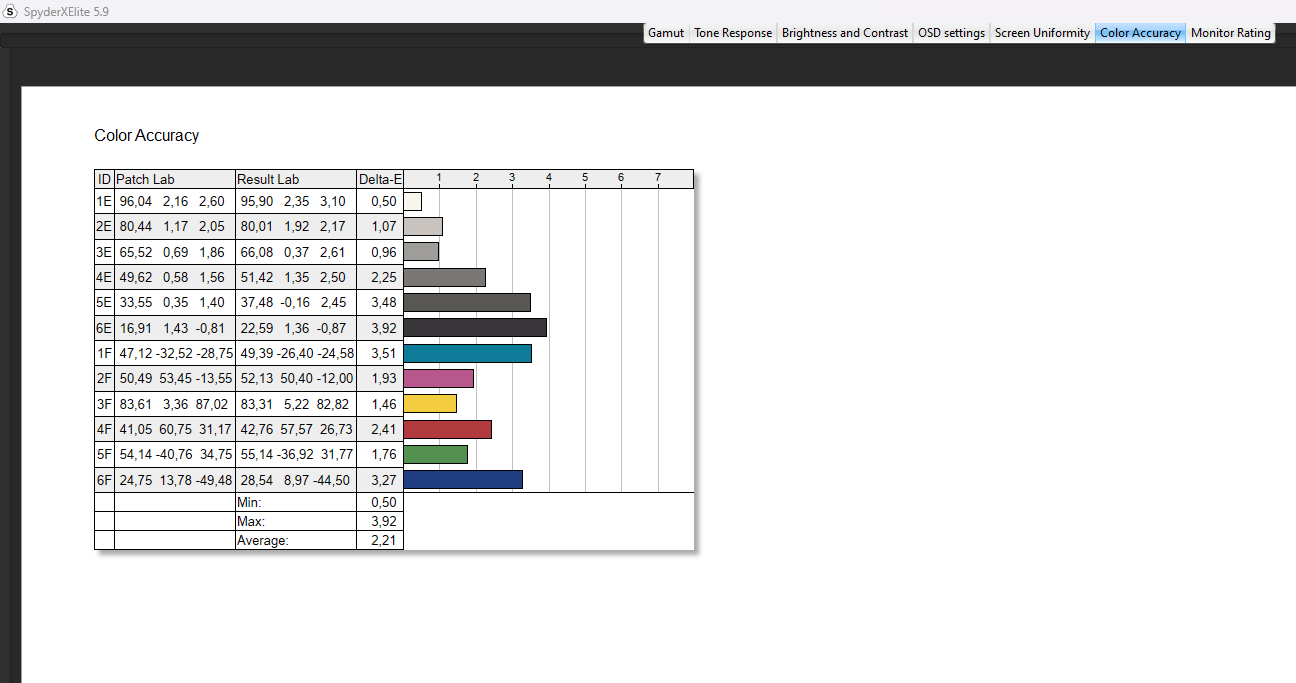Click the SpyderXElite app icon in title bar
Screen dimensions: 1296x683
click(11, 12)
